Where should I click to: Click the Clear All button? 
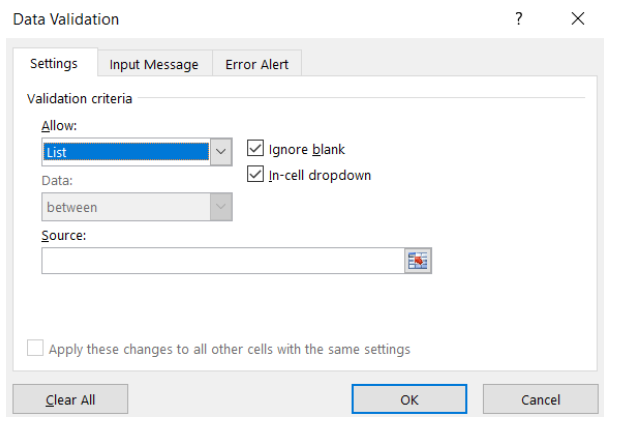point(70,399)
